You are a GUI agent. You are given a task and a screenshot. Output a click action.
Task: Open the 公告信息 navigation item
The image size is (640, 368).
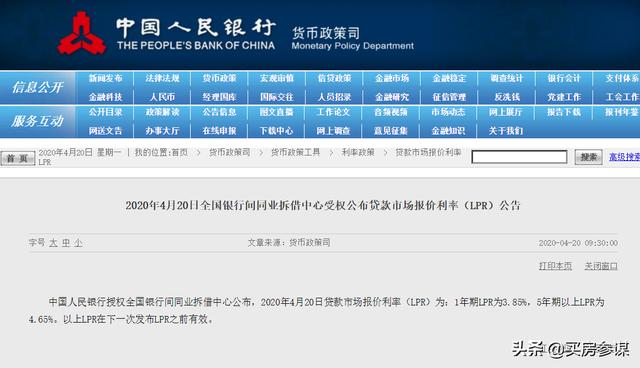[x=220, y=112]
